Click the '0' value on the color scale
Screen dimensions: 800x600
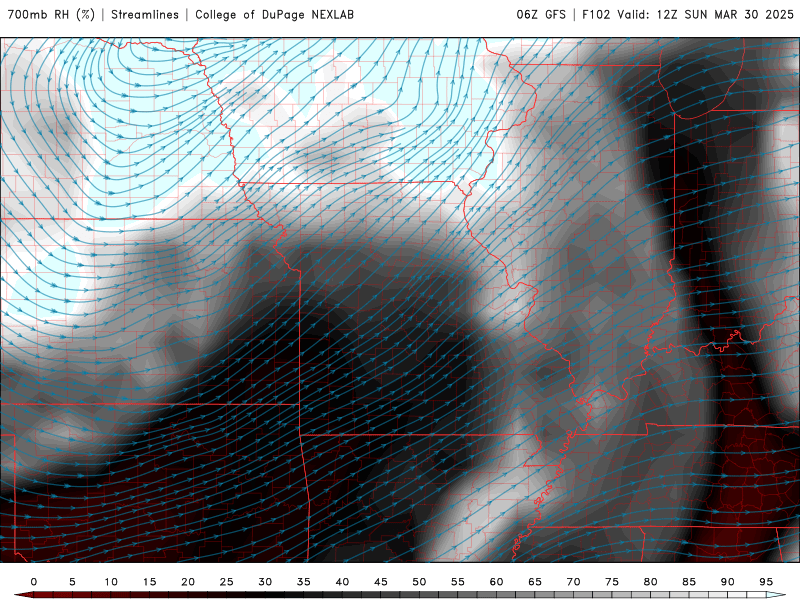click(34, 582)
